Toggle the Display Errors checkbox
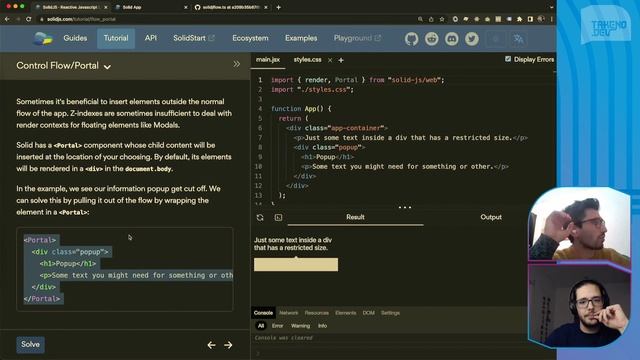640x360 pixels. click(x=508, y=59)
